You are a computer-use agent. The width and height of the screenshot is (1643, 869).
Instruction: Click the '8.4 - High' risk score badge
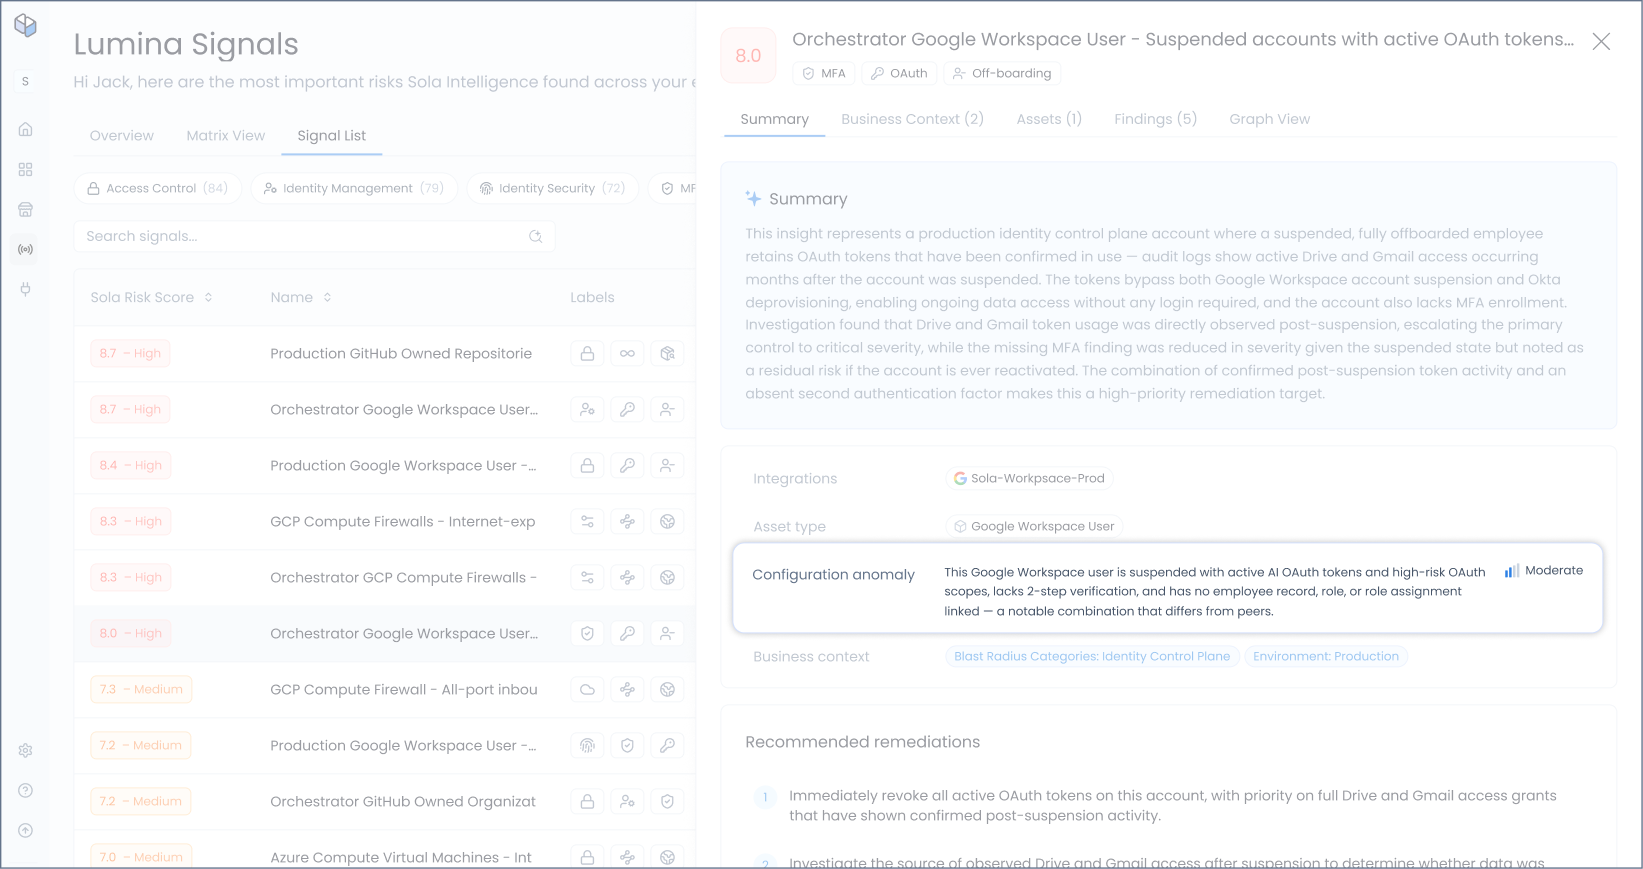(x=131, y=465)
